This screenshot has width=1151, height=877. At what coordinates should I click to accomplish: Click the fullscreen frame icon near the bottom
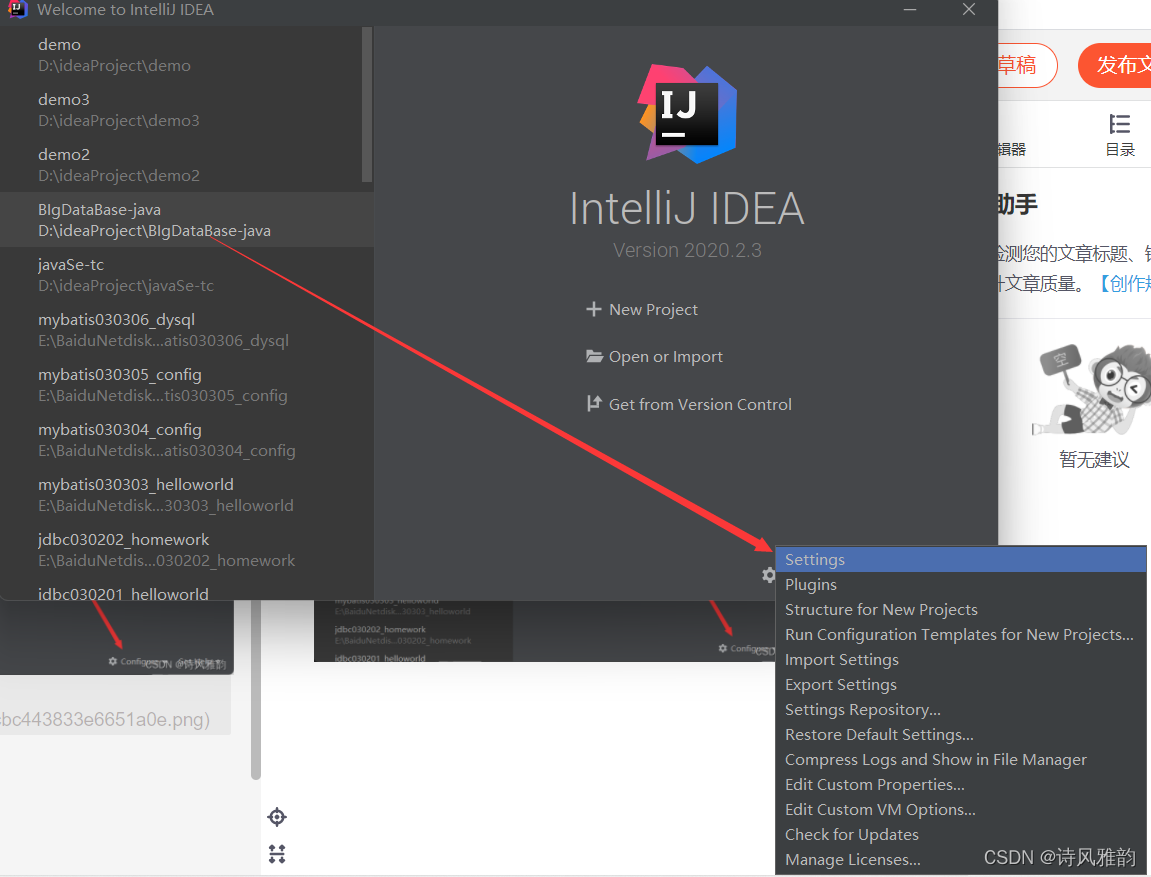coord(277,854)
